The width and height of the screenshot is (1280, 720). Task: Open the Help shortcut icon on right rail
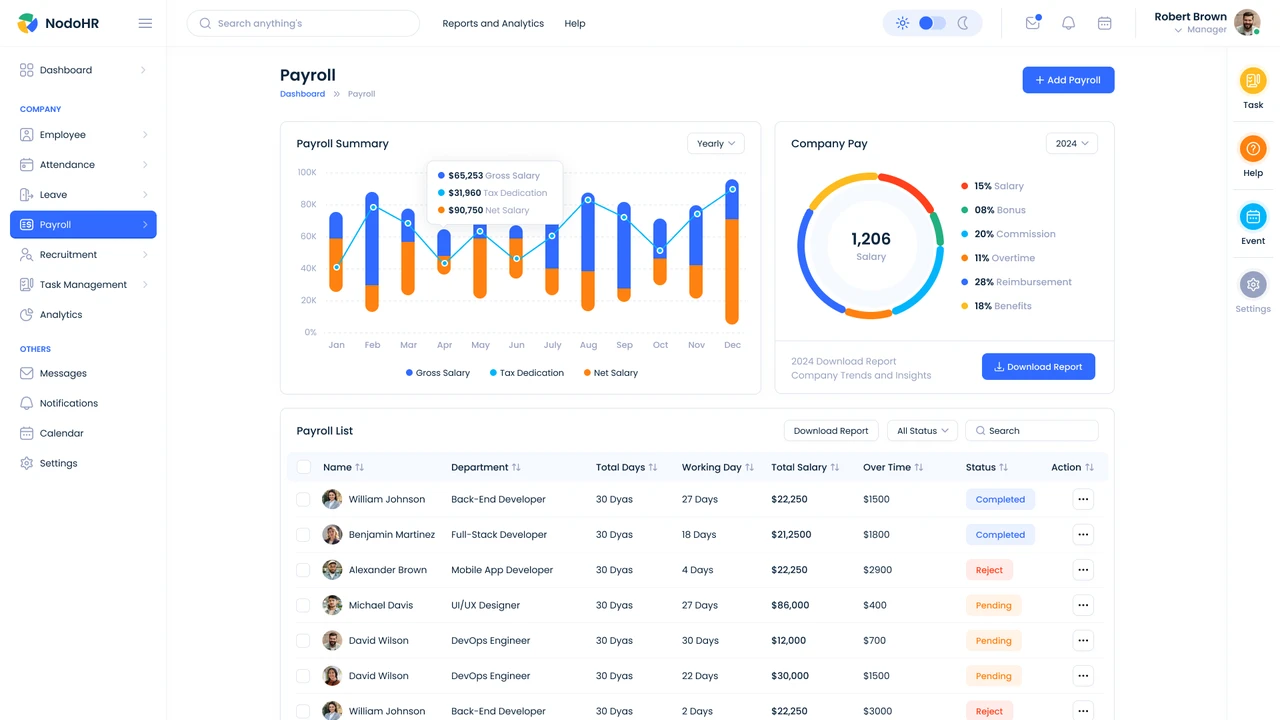(1253, 148)
